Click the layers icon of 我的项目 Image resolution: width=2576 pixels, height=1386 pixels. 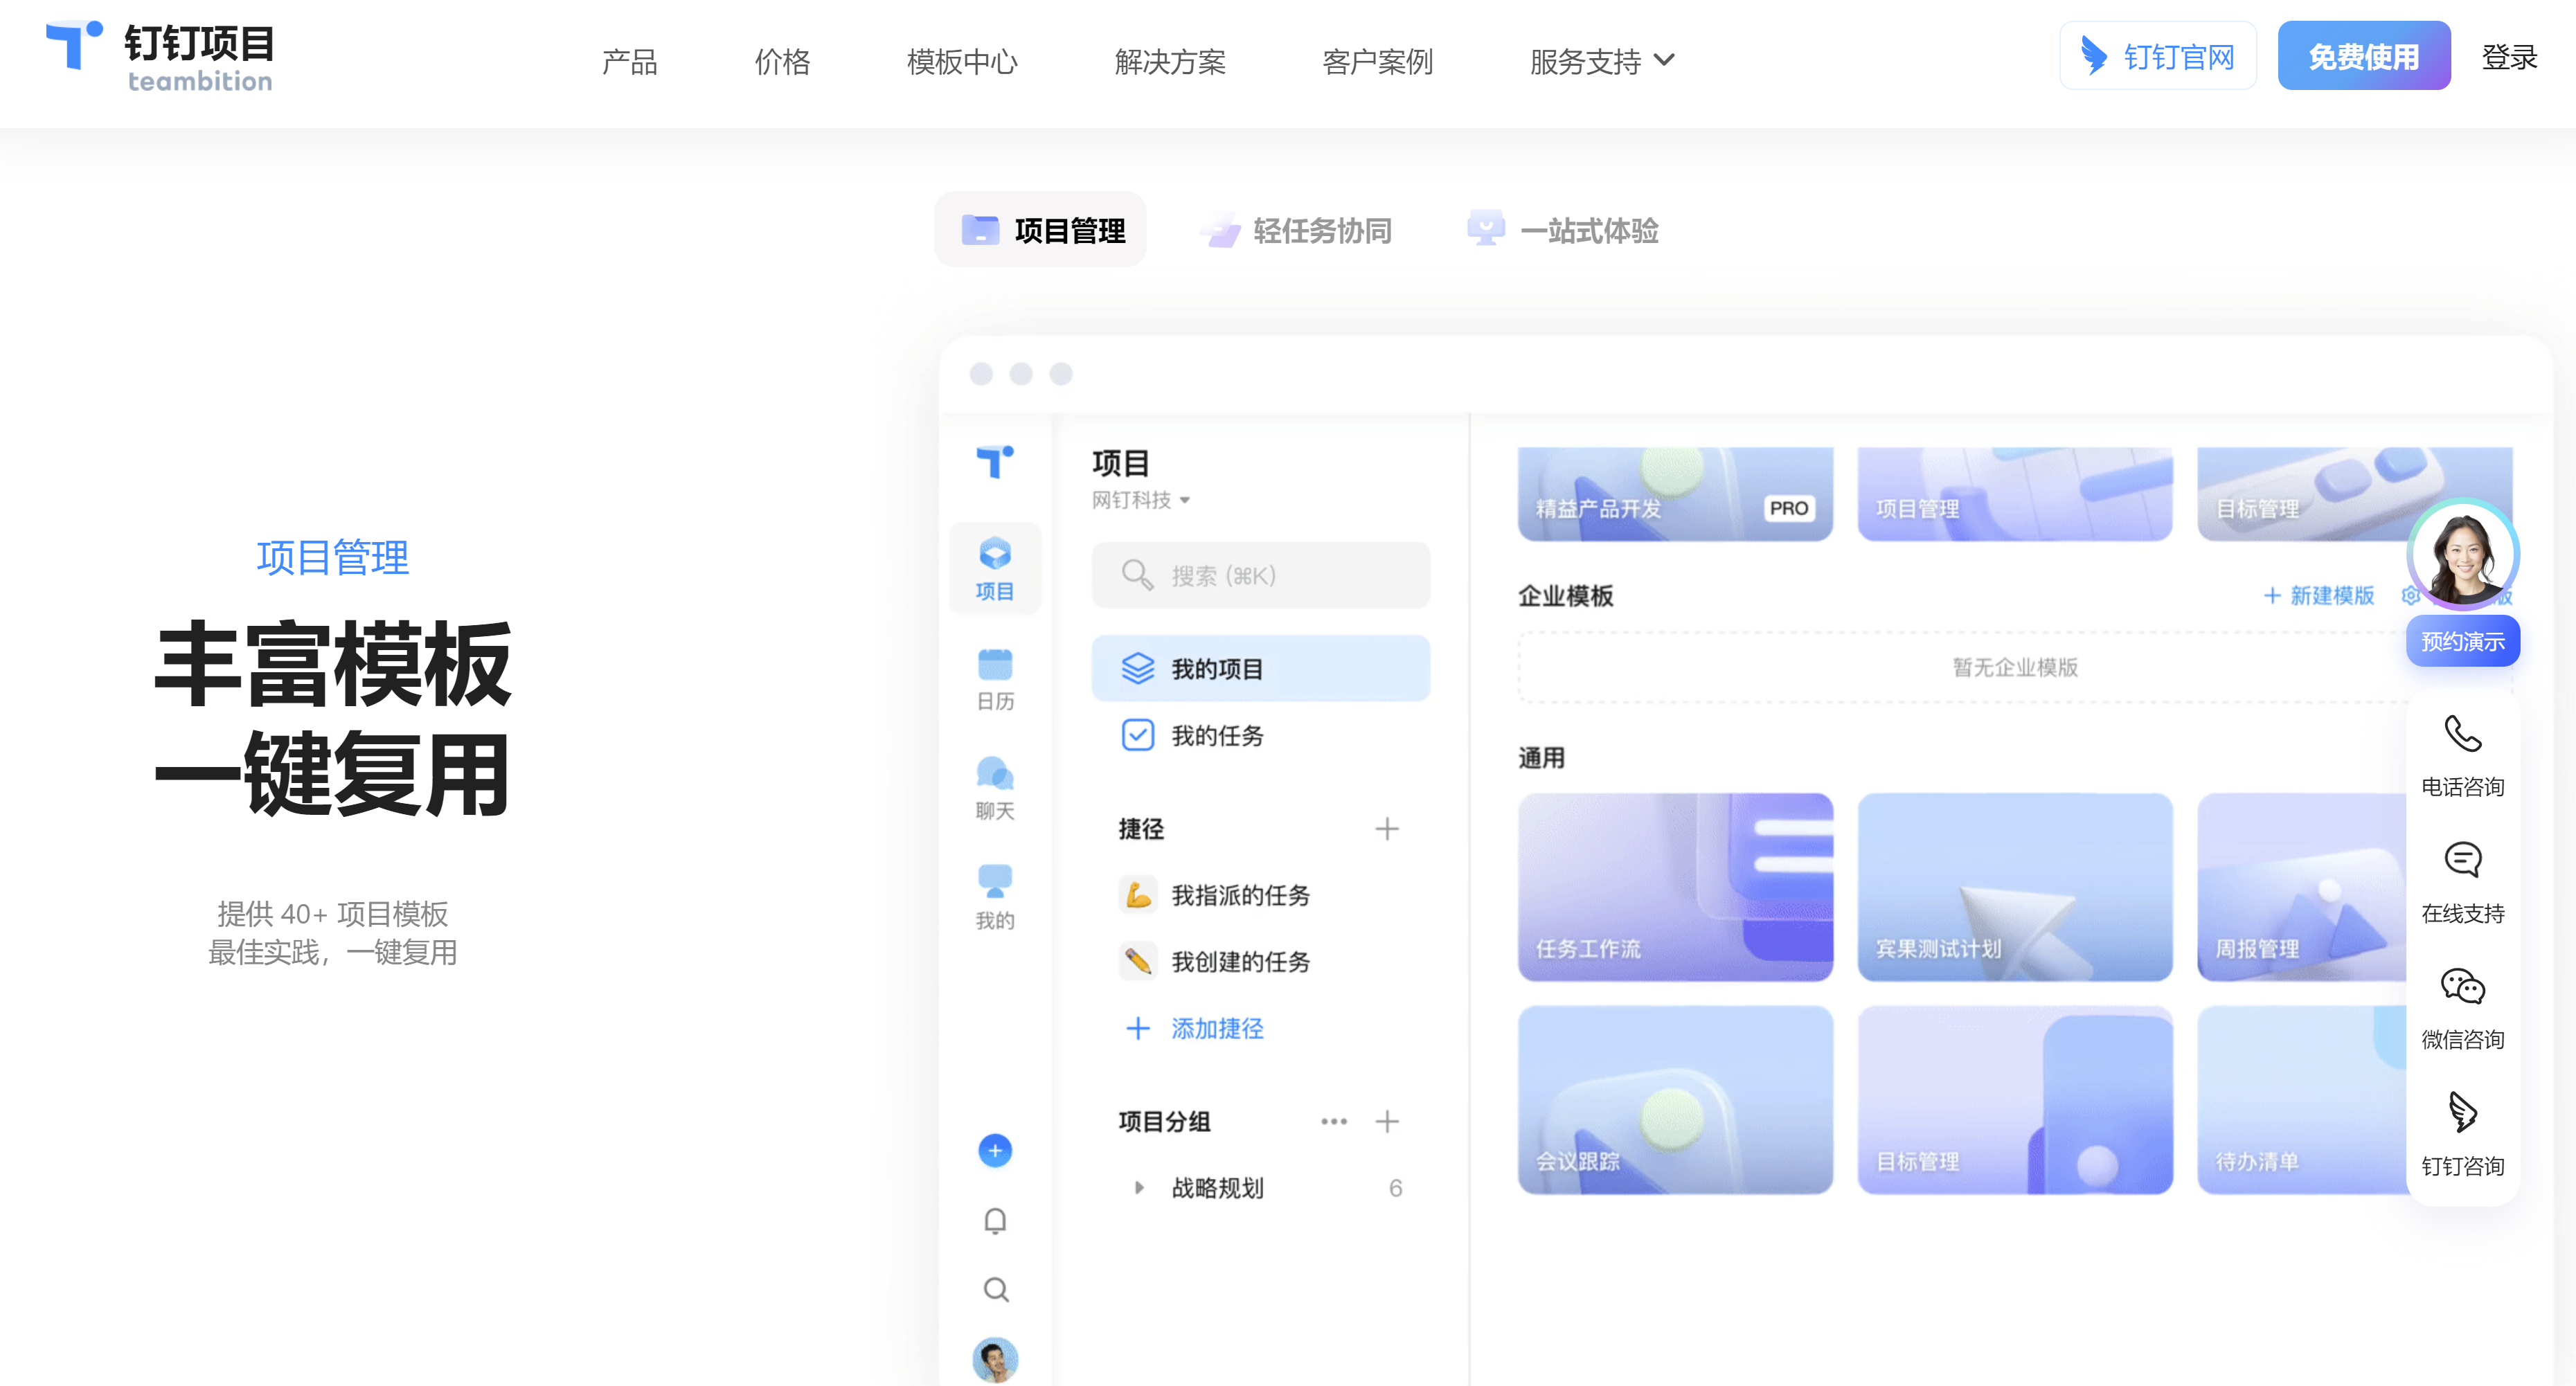point(1137,668)
